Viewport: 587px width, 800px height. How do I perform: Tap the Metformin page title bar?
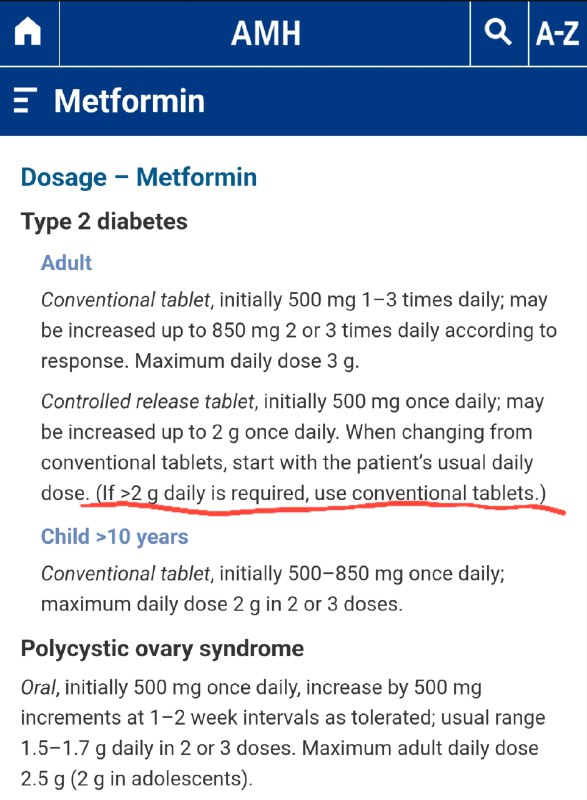(293, 101)
